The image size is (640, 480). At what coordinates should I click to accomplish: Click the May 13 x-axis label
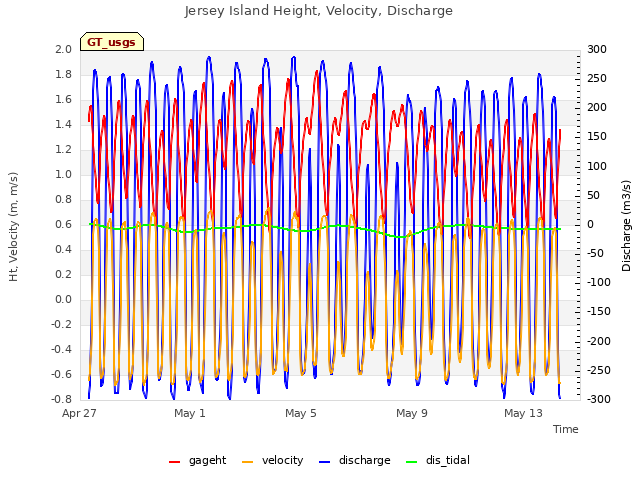point(523,413)
